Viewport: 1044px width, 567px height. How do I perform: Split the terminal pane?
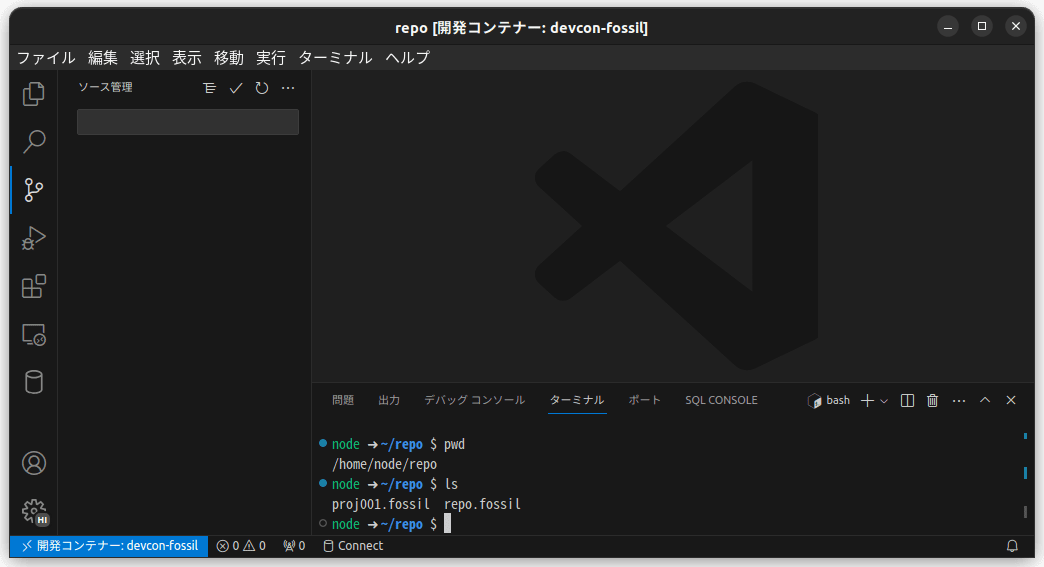coord(907,400)
